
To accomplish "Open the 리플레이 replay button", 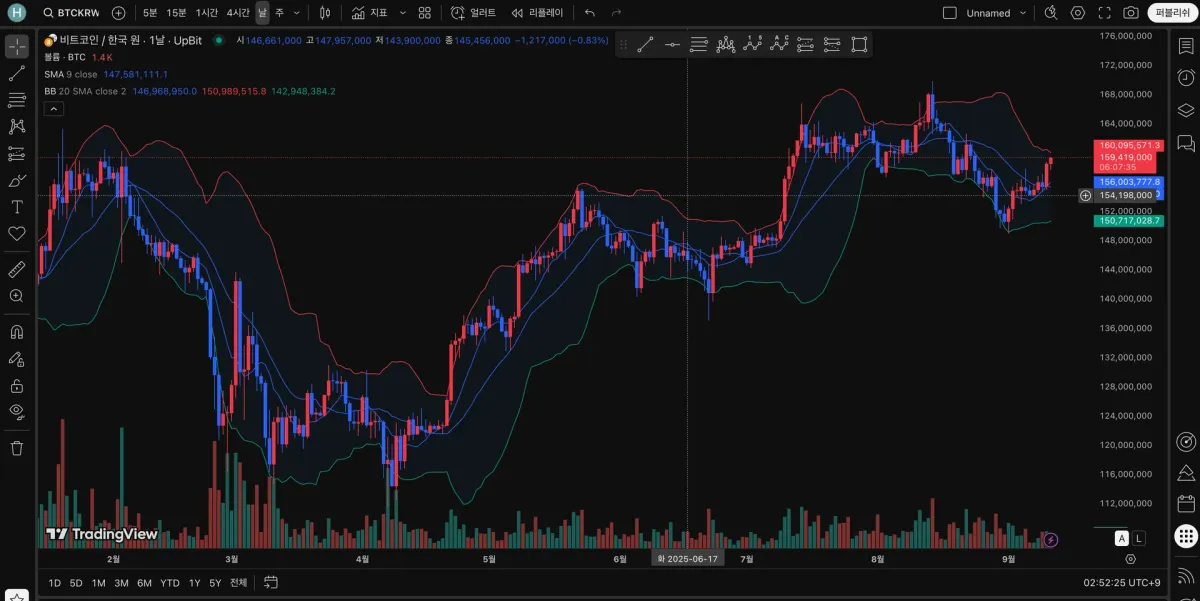I will [x=537, y=13].
